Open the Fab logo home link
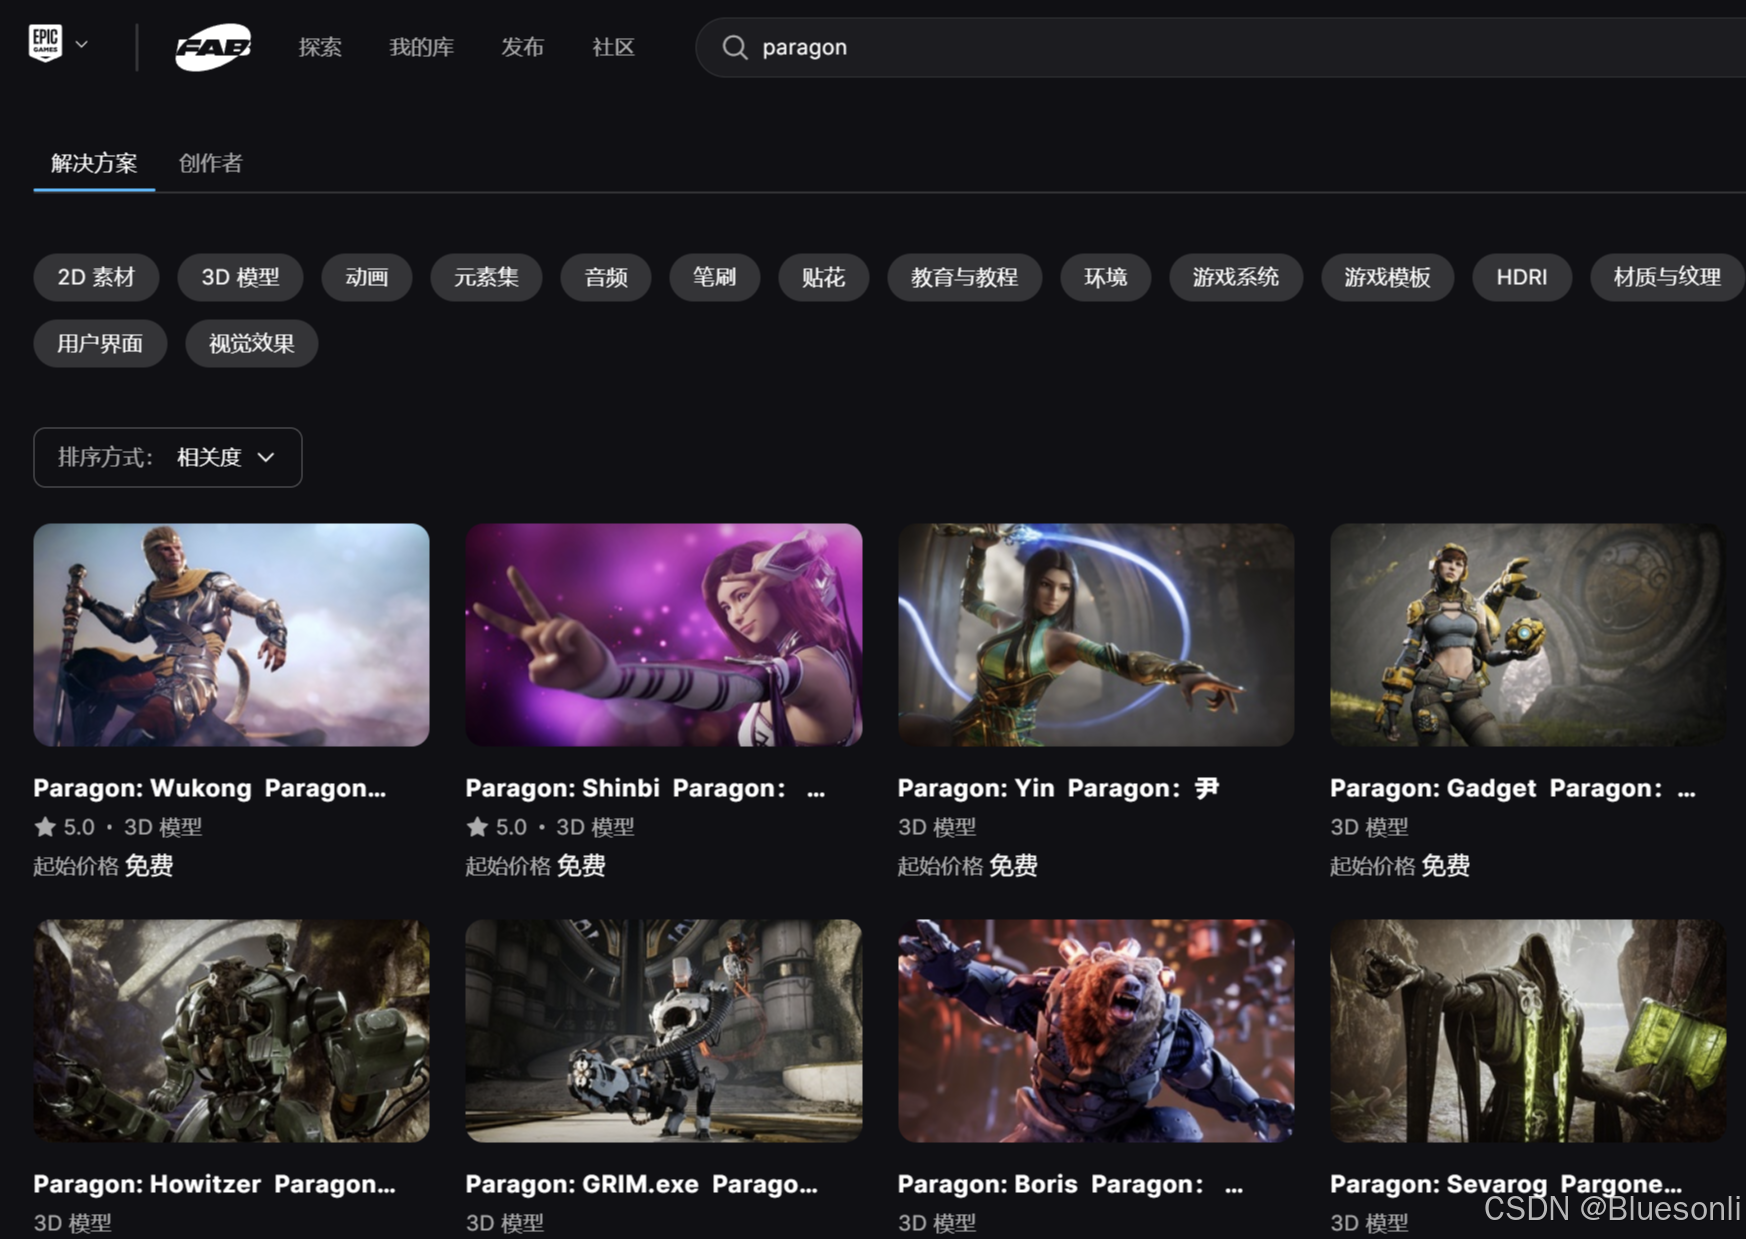The width and height of the screenshot is (1746, 1239). point(213,47)
